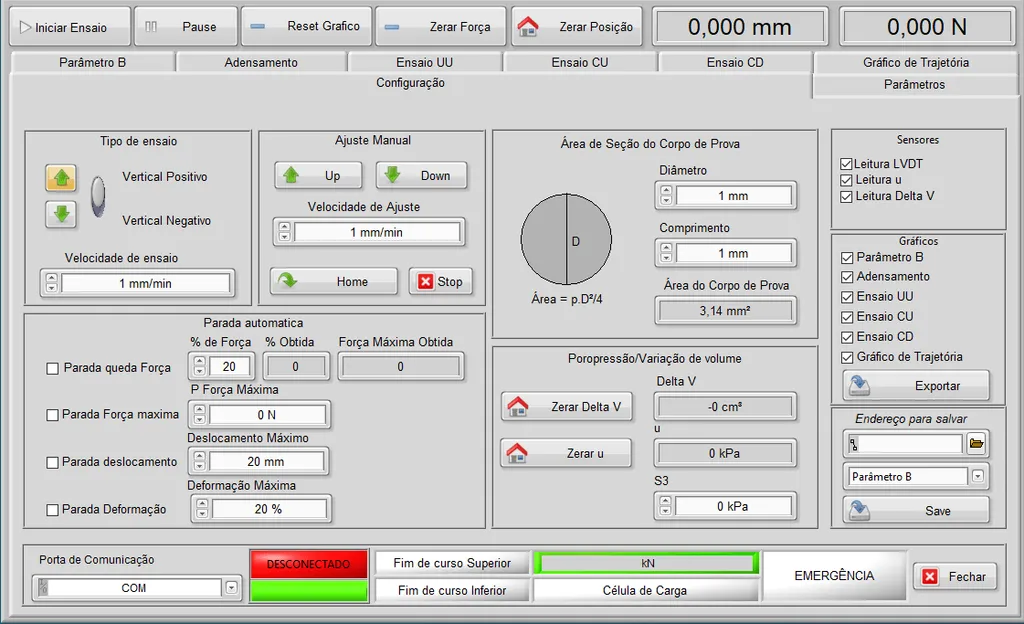
Task: Click the Save icon
Action: pos(859,510)
